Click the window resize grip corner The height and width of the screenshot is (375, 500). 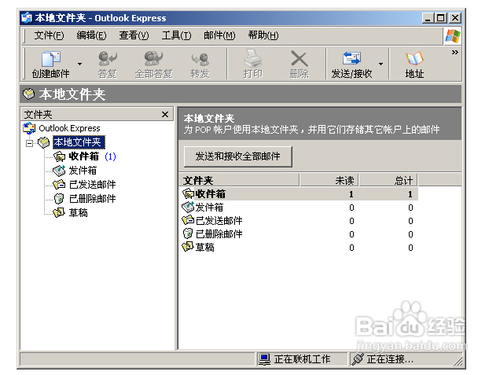point(459,362)
